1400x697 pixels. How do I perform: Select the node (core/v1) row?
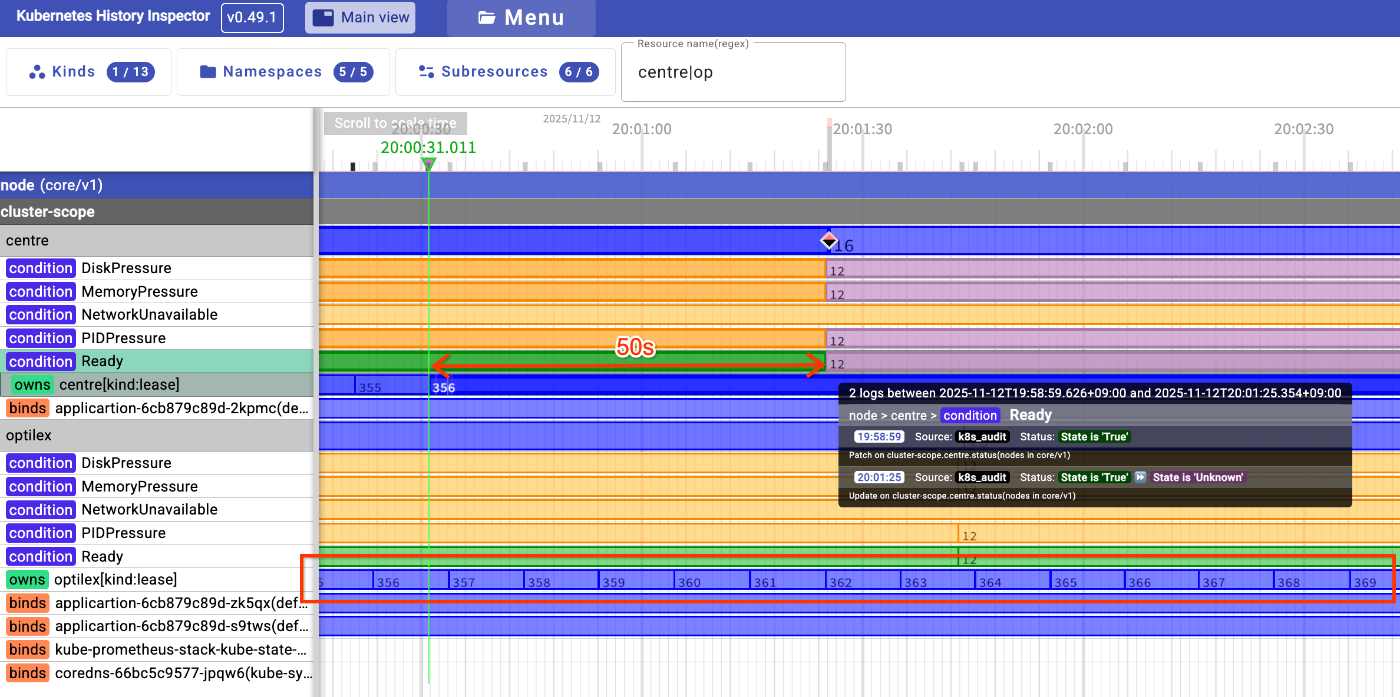pyautogui.click(x=158, y=185)
